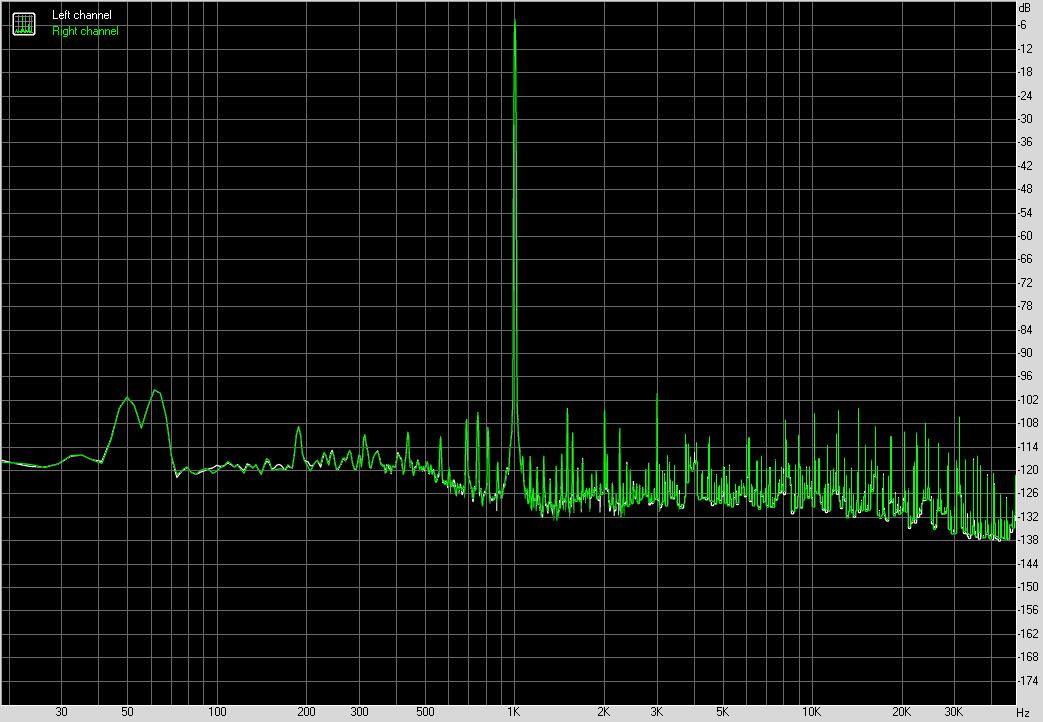Image resolution: width=1043 pixels, height=722 pixels.
Task: Click the -174 dB axis label
Action: click(x=1023, y=681)
